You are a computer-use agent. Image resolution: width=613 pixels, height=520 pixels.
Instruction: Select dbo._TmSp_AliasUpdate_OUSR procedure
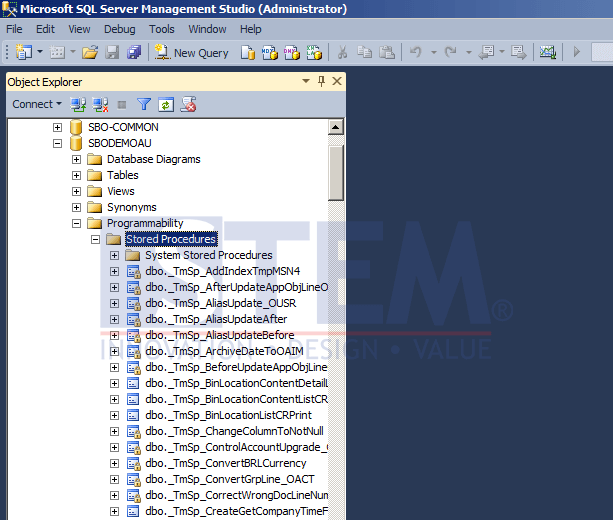[220, 303]
